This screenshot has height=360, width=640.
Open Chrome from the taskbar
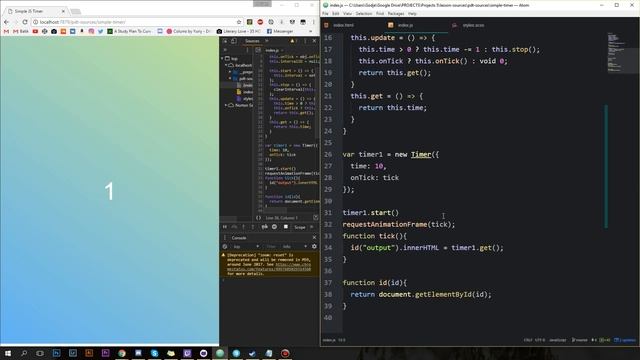coord(122,353)
